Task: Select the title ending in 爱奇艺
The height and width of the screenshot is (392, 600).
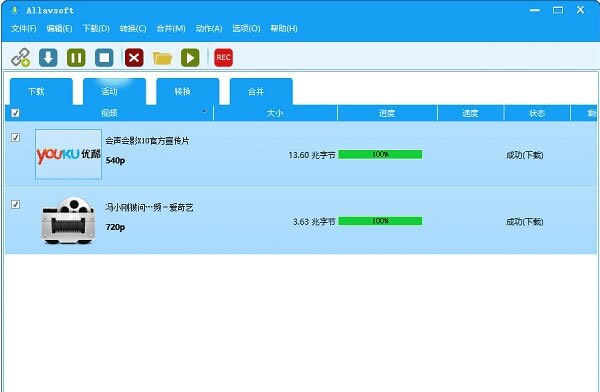Action: tap(149, 207)
